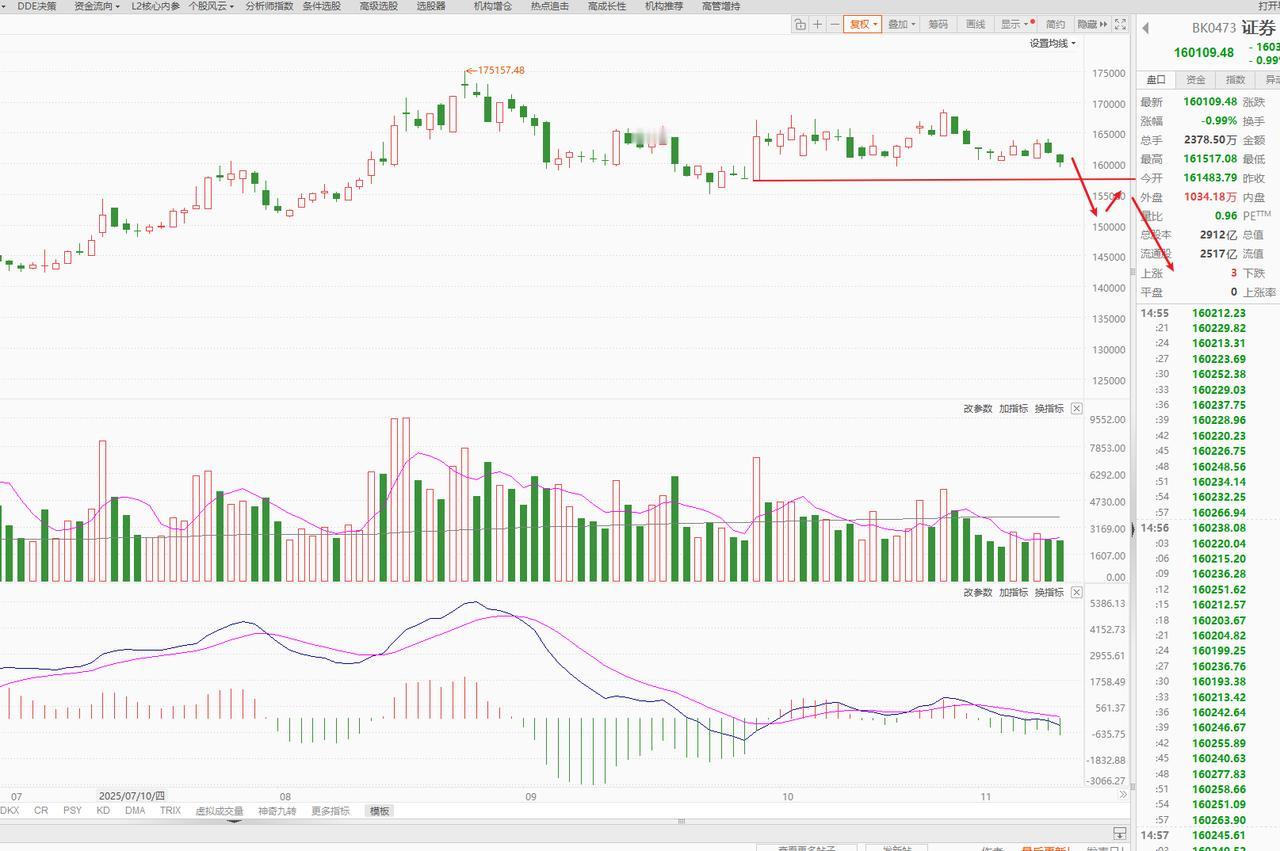
Task: Click the 14:55 tick price 160212.23
Action: (1219, 313)
